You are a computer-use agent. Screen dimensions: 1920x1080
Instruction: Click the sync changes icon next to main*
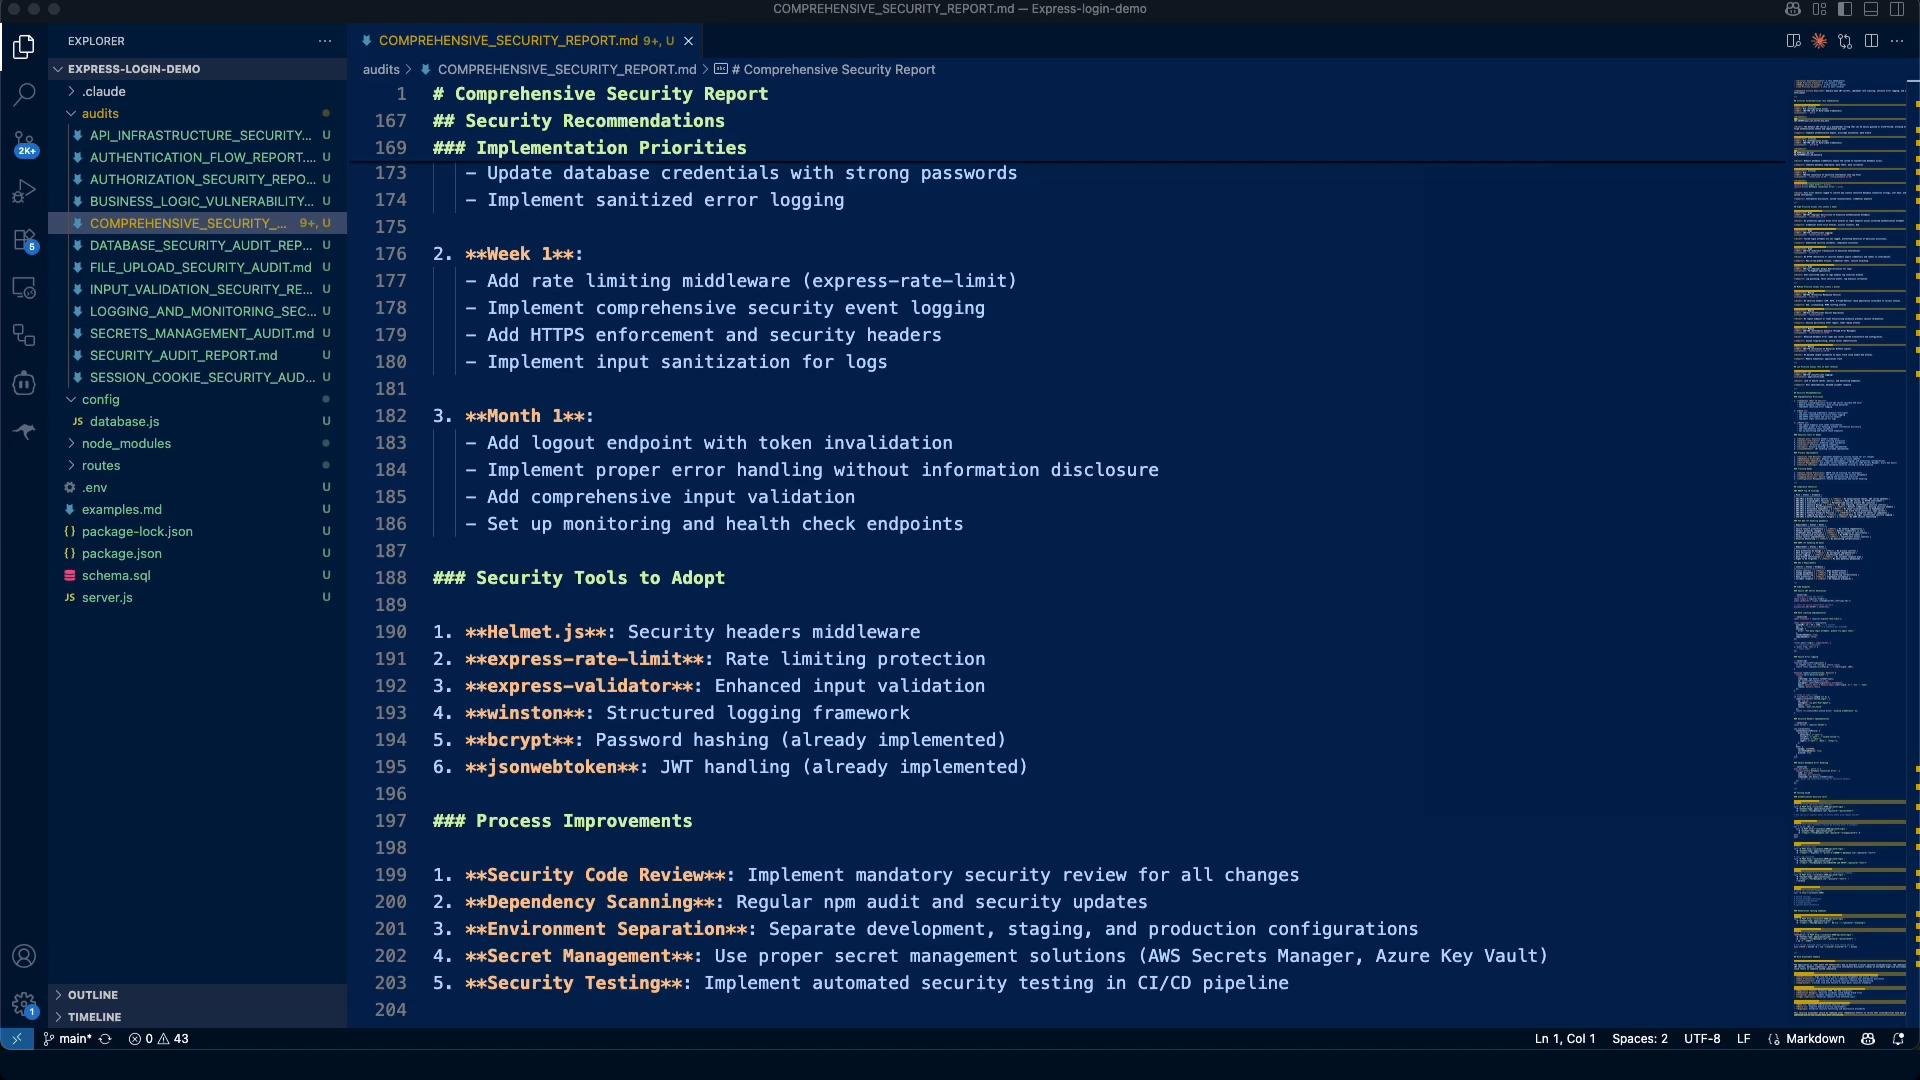coord(105,1039)
